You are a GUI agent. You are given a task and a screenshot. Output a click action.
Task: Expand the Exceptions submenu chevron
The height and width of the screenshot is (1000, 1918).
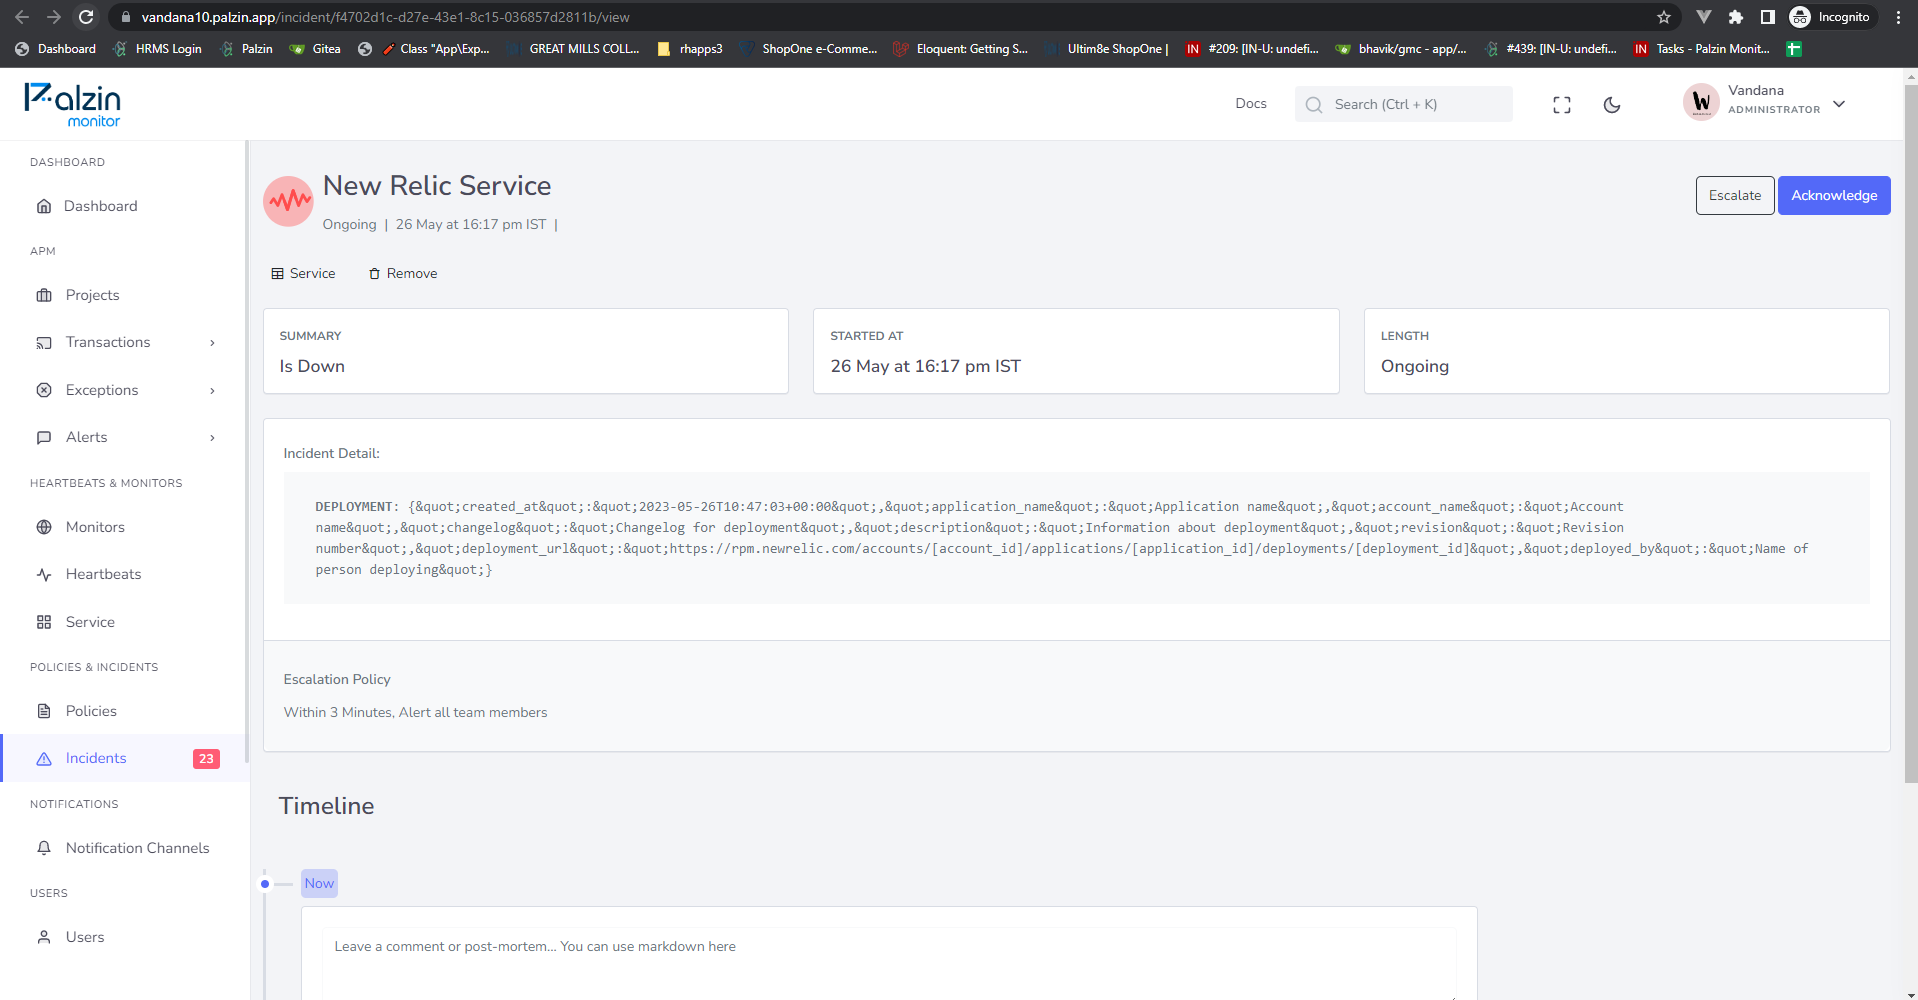pos(212,391)
